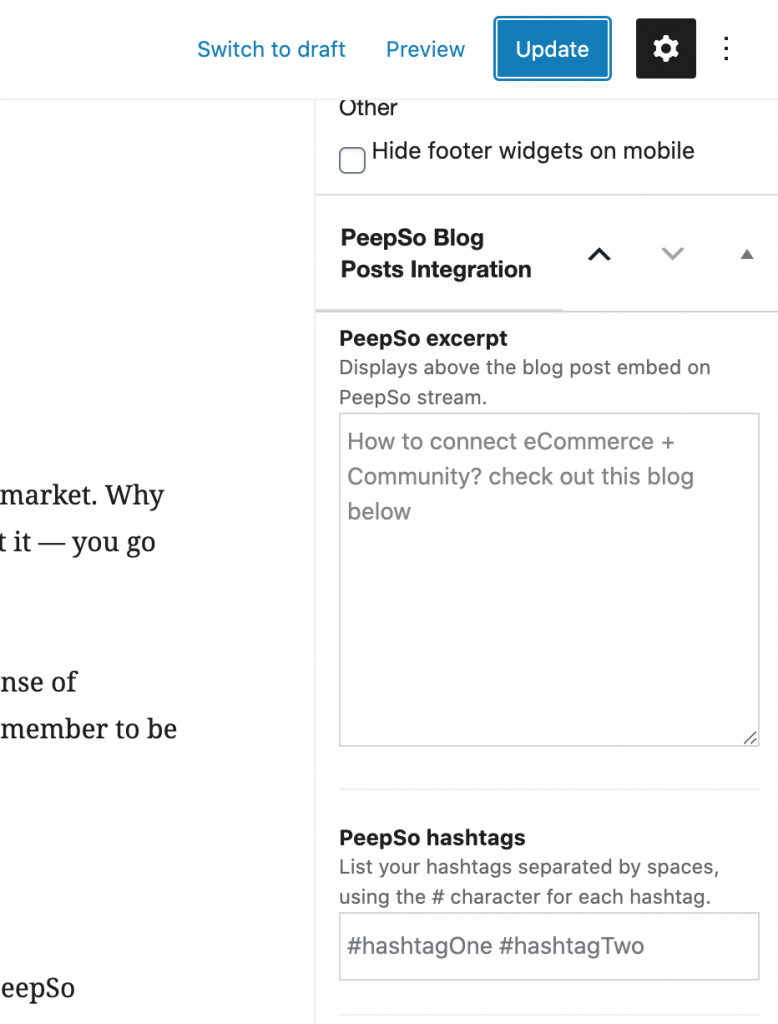The width and height of the screenshot is (778, 1024).
Task: Enable Hide footer widgets on mobile
Action: point(352,160)
